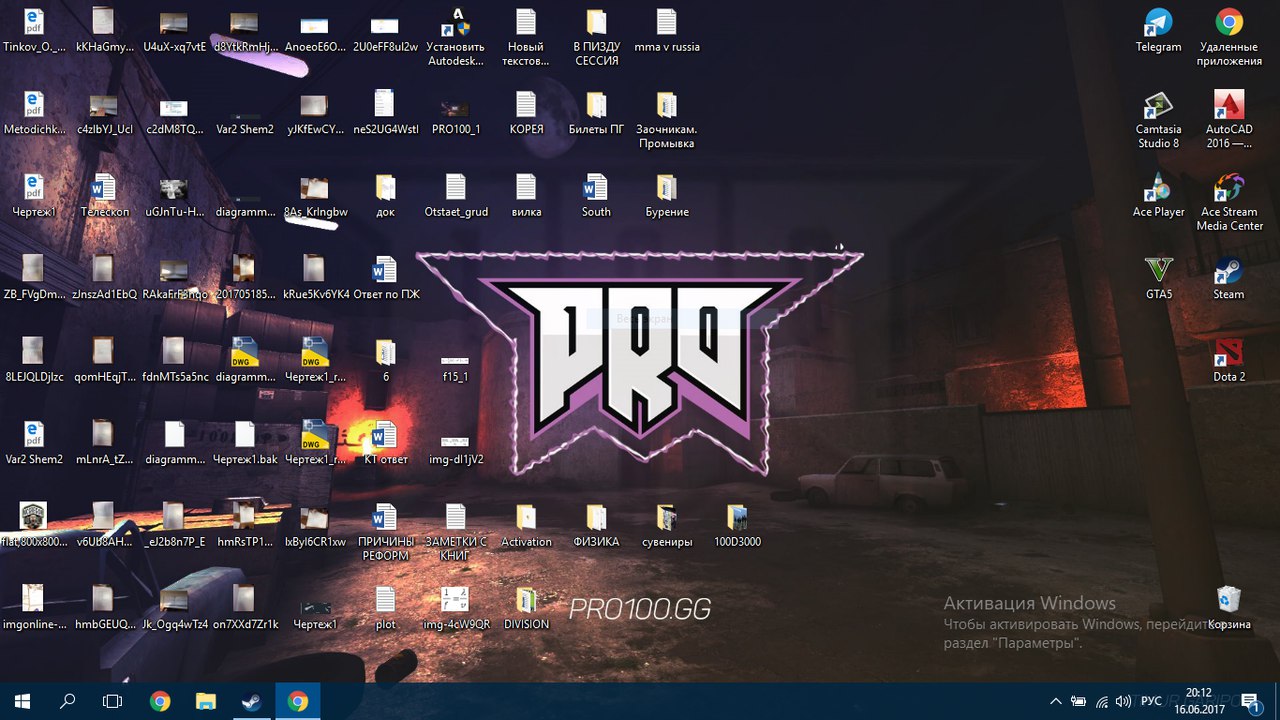Select the PRO100_1 image file
The width and height of the screenshot is (1280, 720).
pyautogui.click(x=455, y=114)
